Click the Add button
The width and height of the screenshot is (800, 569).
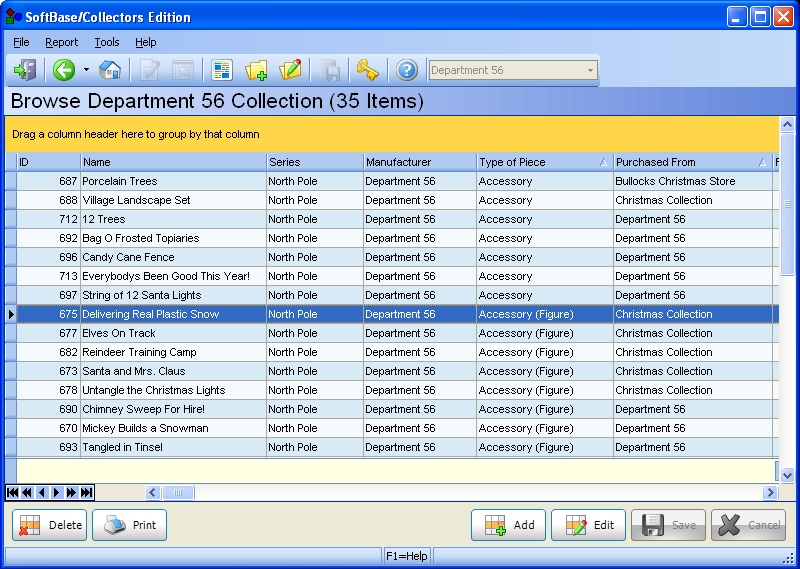pos(508,525)
